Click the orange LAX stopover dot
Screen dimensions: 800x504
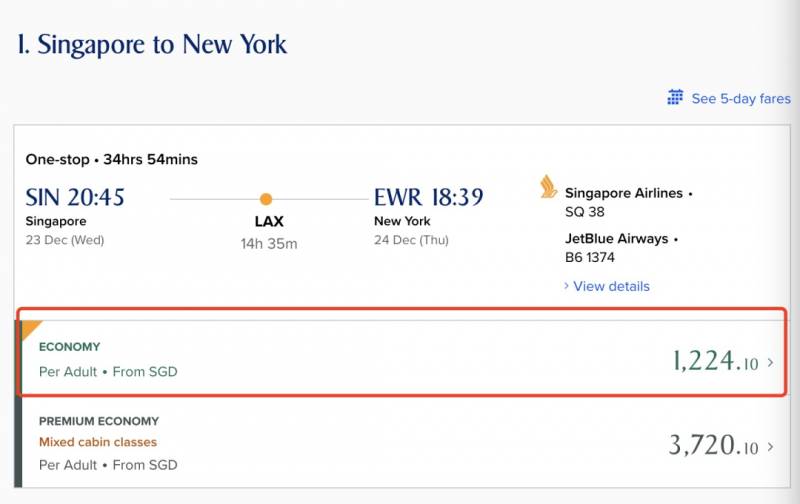coord(265,199)
